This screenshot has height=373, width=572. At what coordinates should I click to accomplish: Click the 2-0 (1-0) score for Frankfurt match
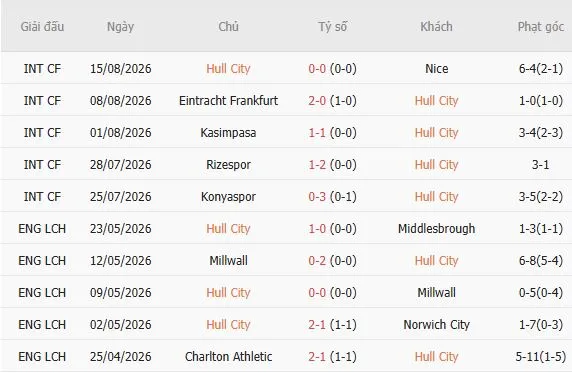332,100
